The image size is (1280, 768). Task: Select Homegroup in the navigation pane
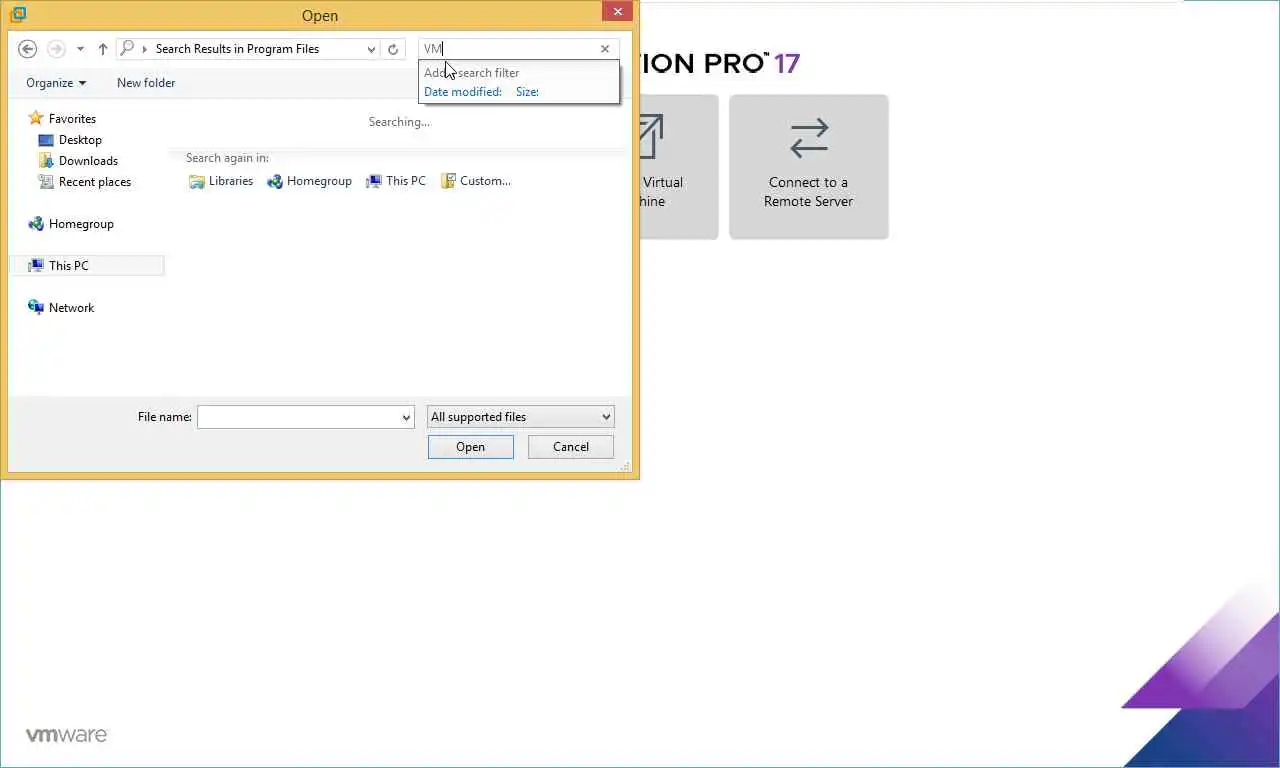[x=81, y=224]
